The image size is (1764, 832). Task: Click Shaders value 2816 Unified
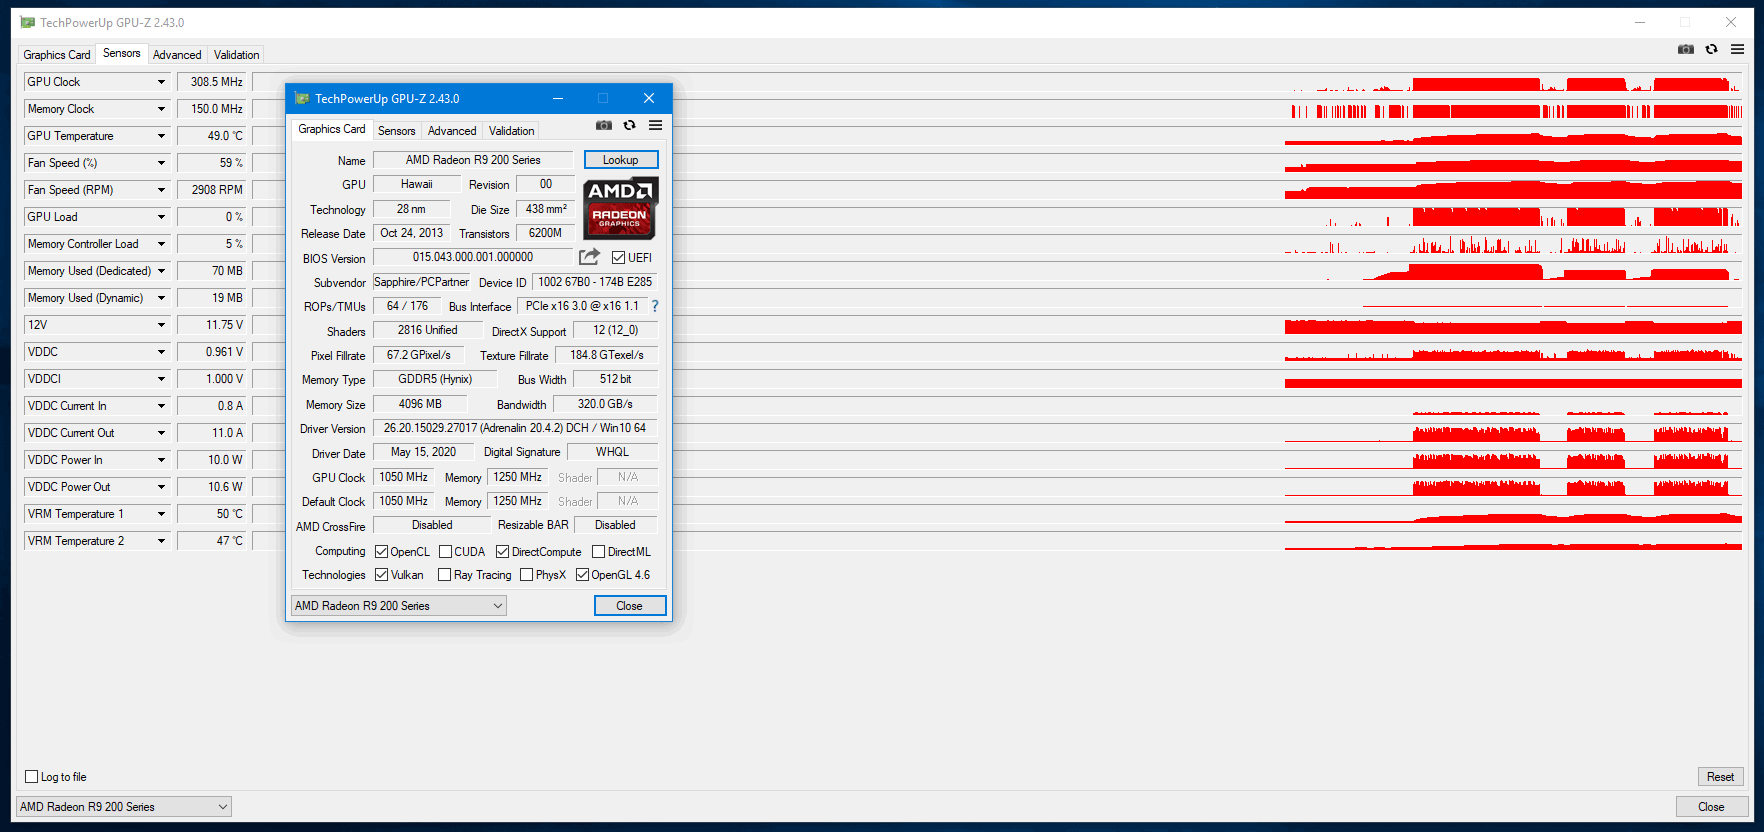427,330
